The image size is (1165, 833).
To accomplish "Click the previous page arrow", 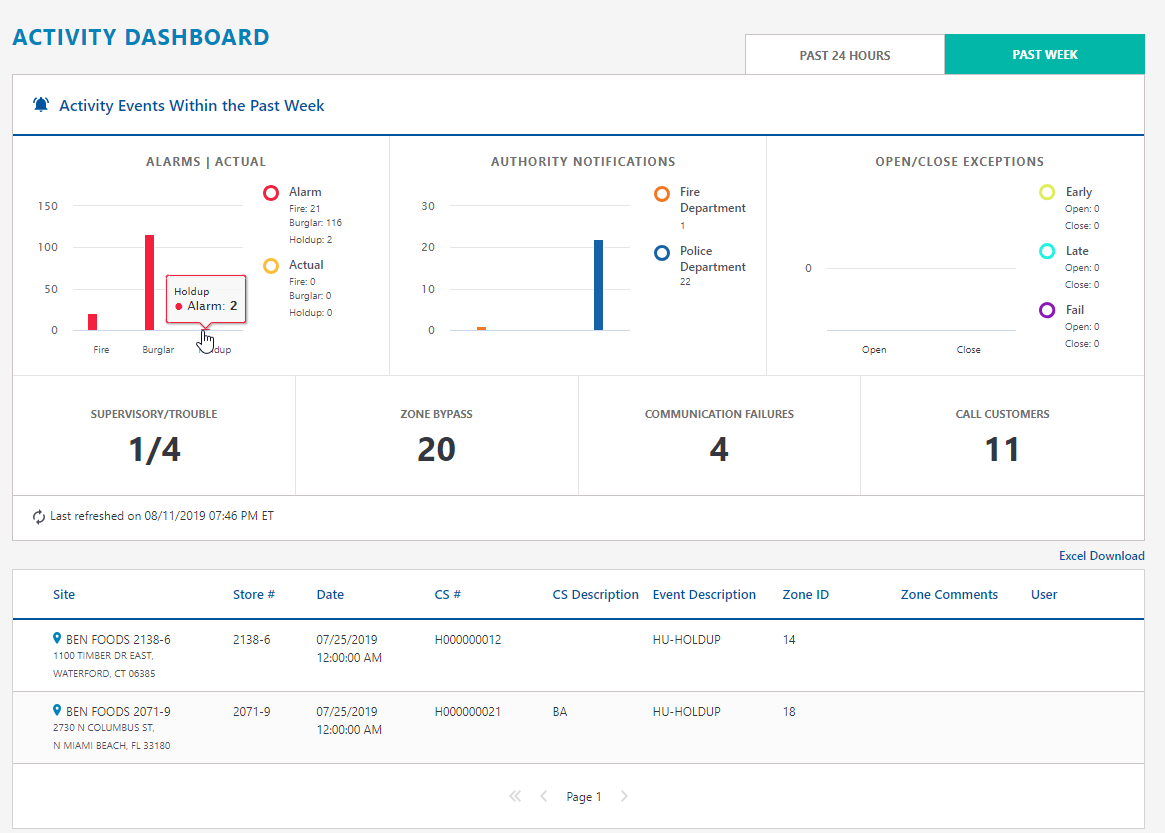I will tap(544, 797).
